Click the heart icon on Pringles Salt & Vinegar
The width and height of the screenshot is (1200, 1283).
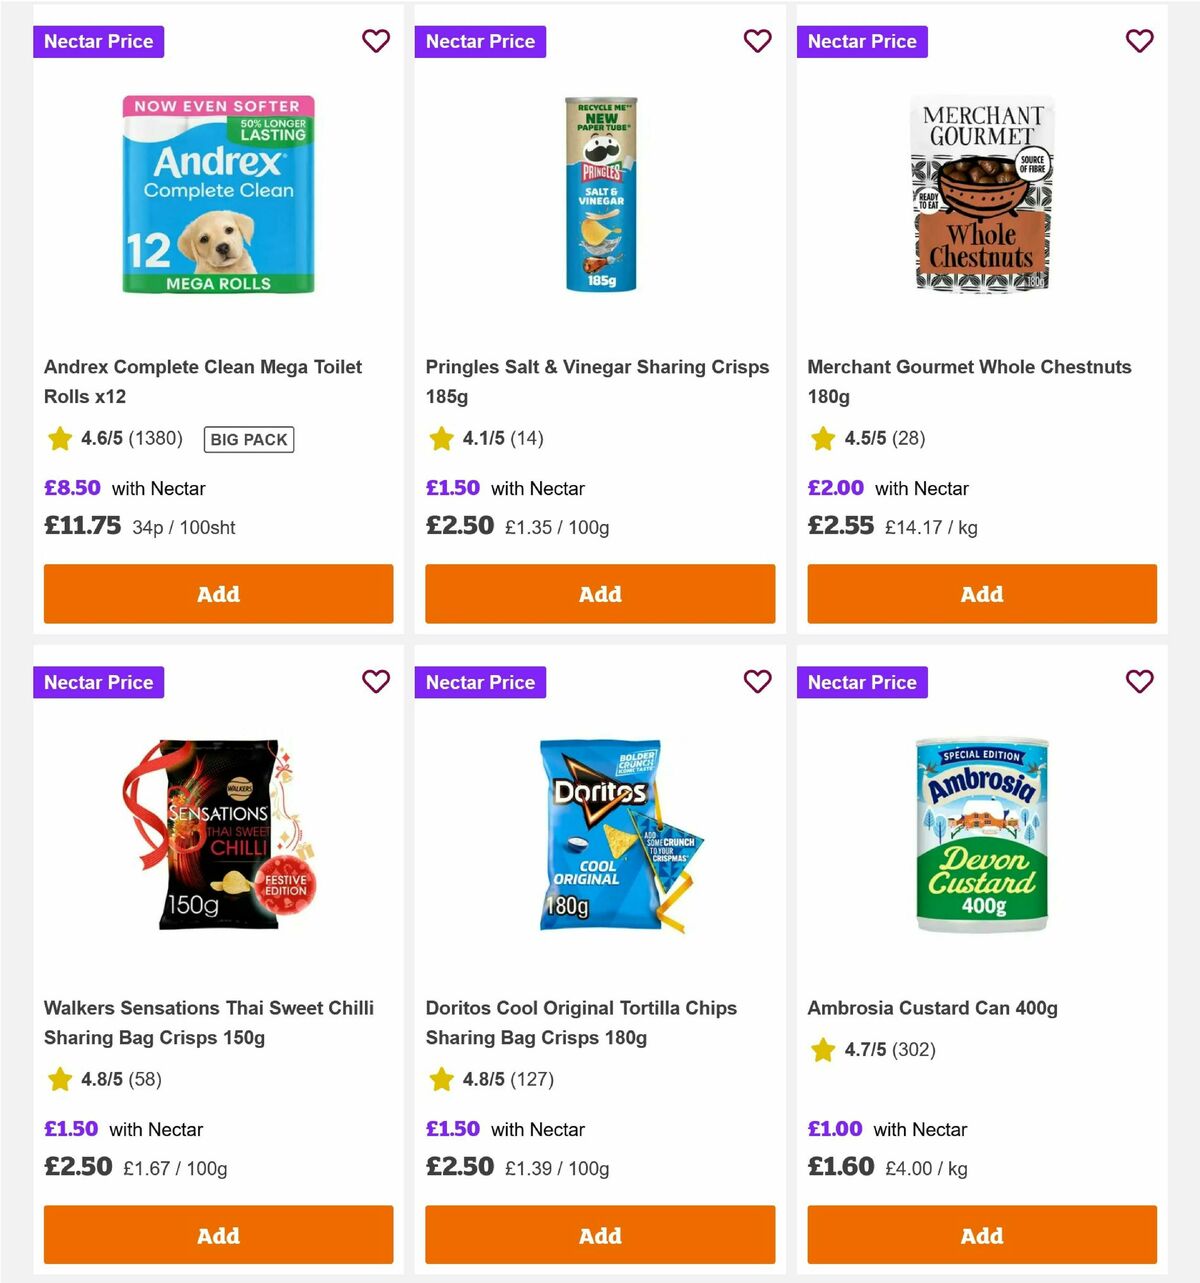tap(758, 41)
